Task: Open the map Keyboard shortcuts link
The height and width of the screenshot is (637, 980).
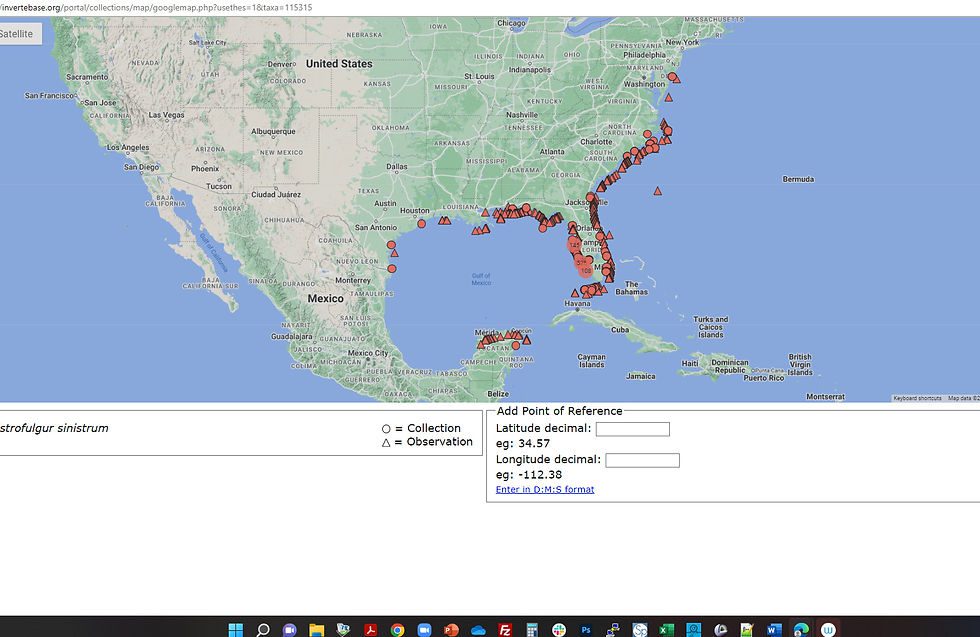Action: pyautogui.click(x=917, y=398)
